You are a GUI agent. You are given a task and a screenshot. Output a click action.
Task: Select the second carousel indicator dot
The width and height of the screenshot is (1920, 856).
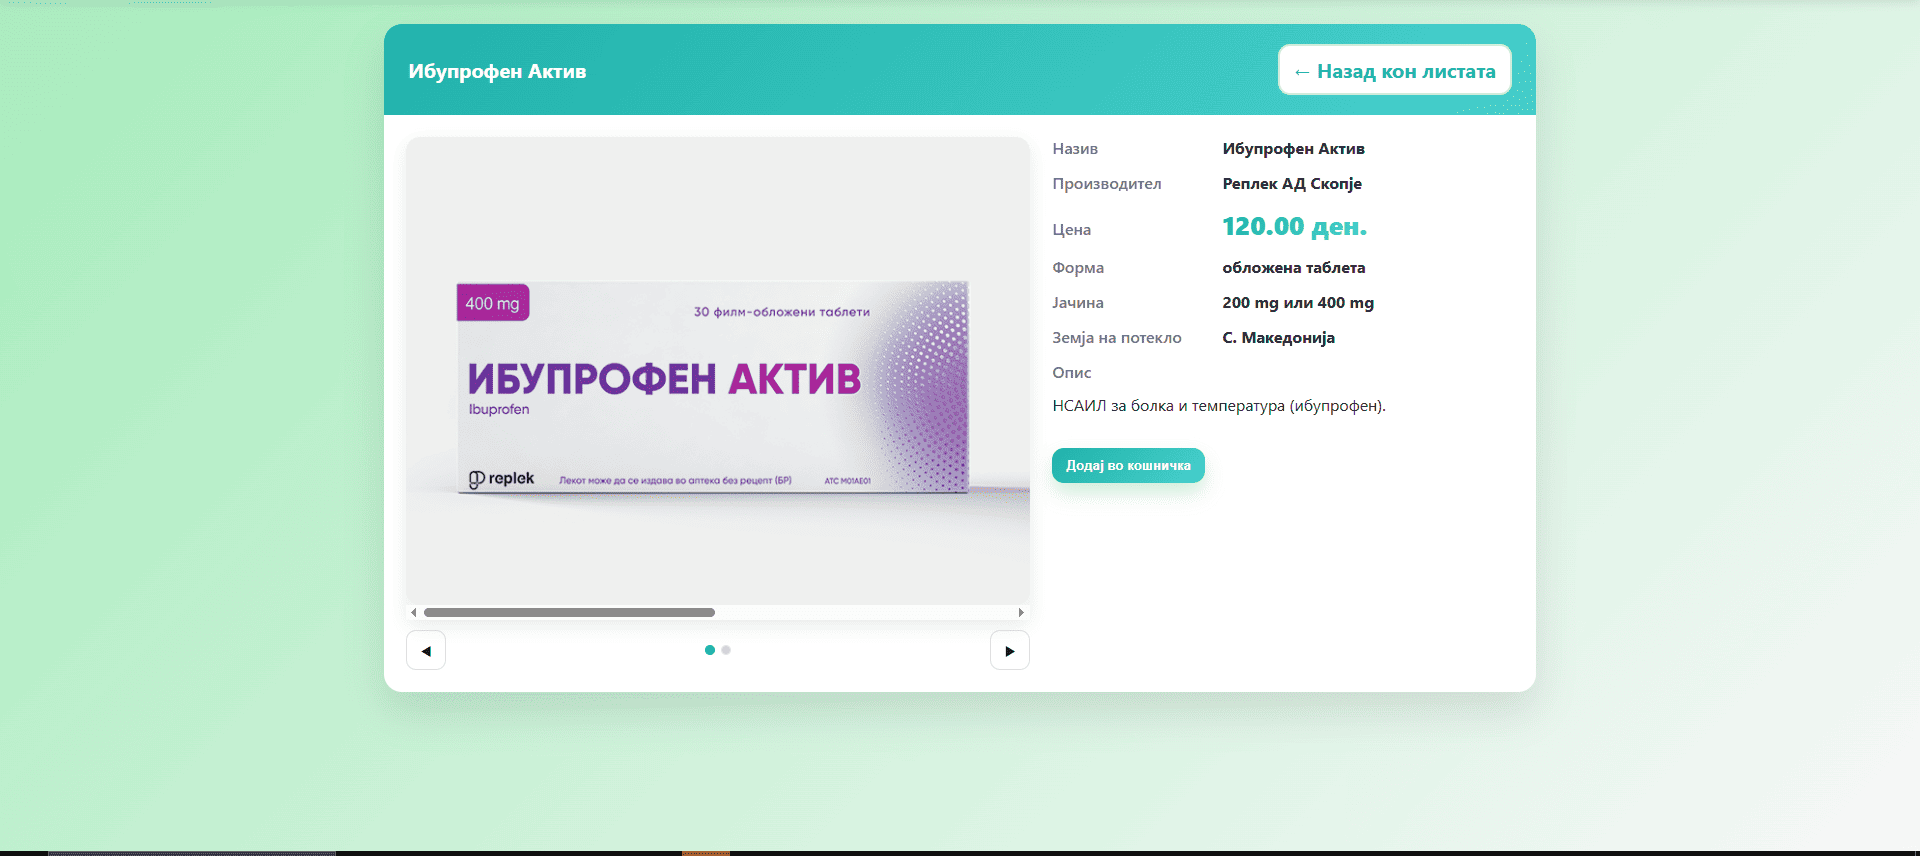coord(726,650)
